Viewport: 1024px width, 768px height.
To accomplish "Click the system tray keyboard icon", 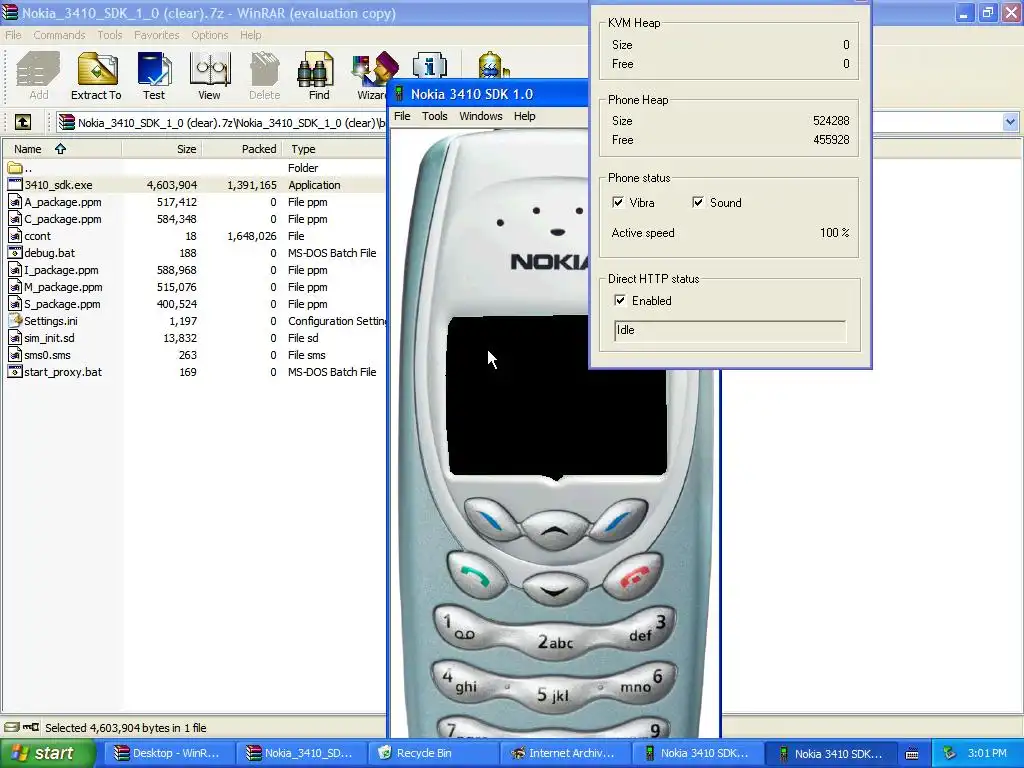I will point(912,754).
